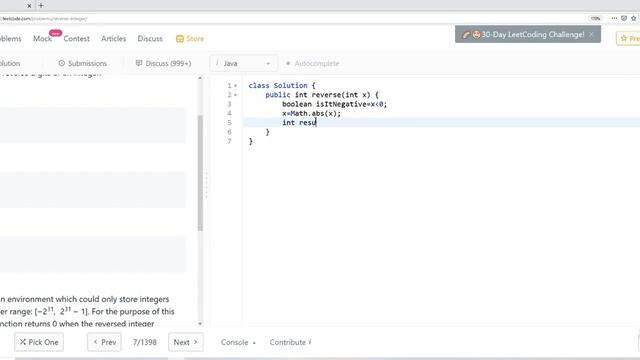Dismiss the 30-Day LeetCoding Challenge banner

591,35
